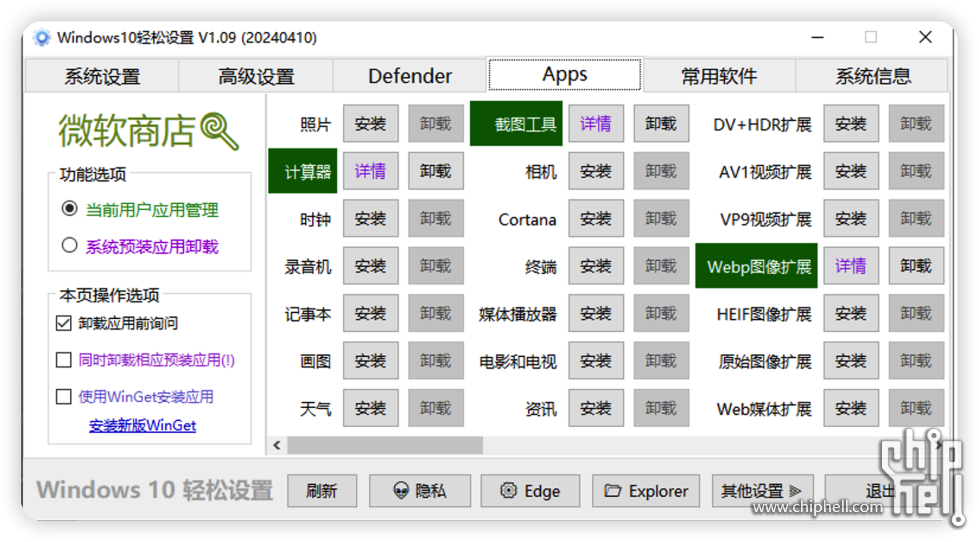Uncheck 卸载应用前询问 checkbox
Viewport: 979px width, 542px height.
pos(64,323)
